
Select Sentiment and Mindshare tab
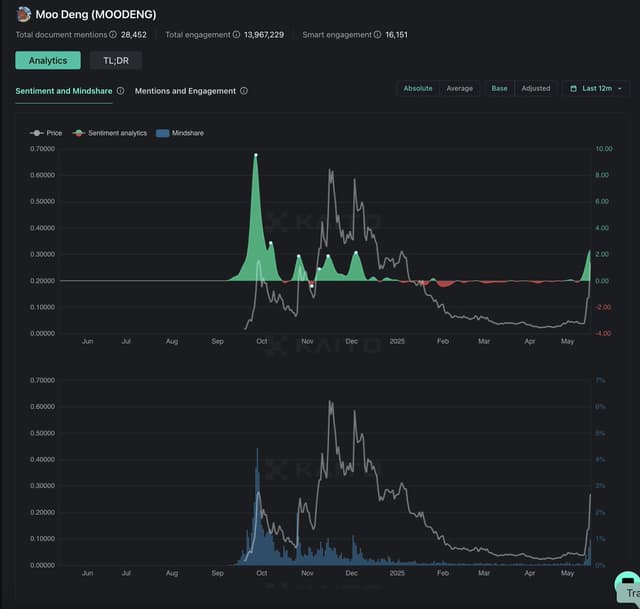(x=64, y=91)
